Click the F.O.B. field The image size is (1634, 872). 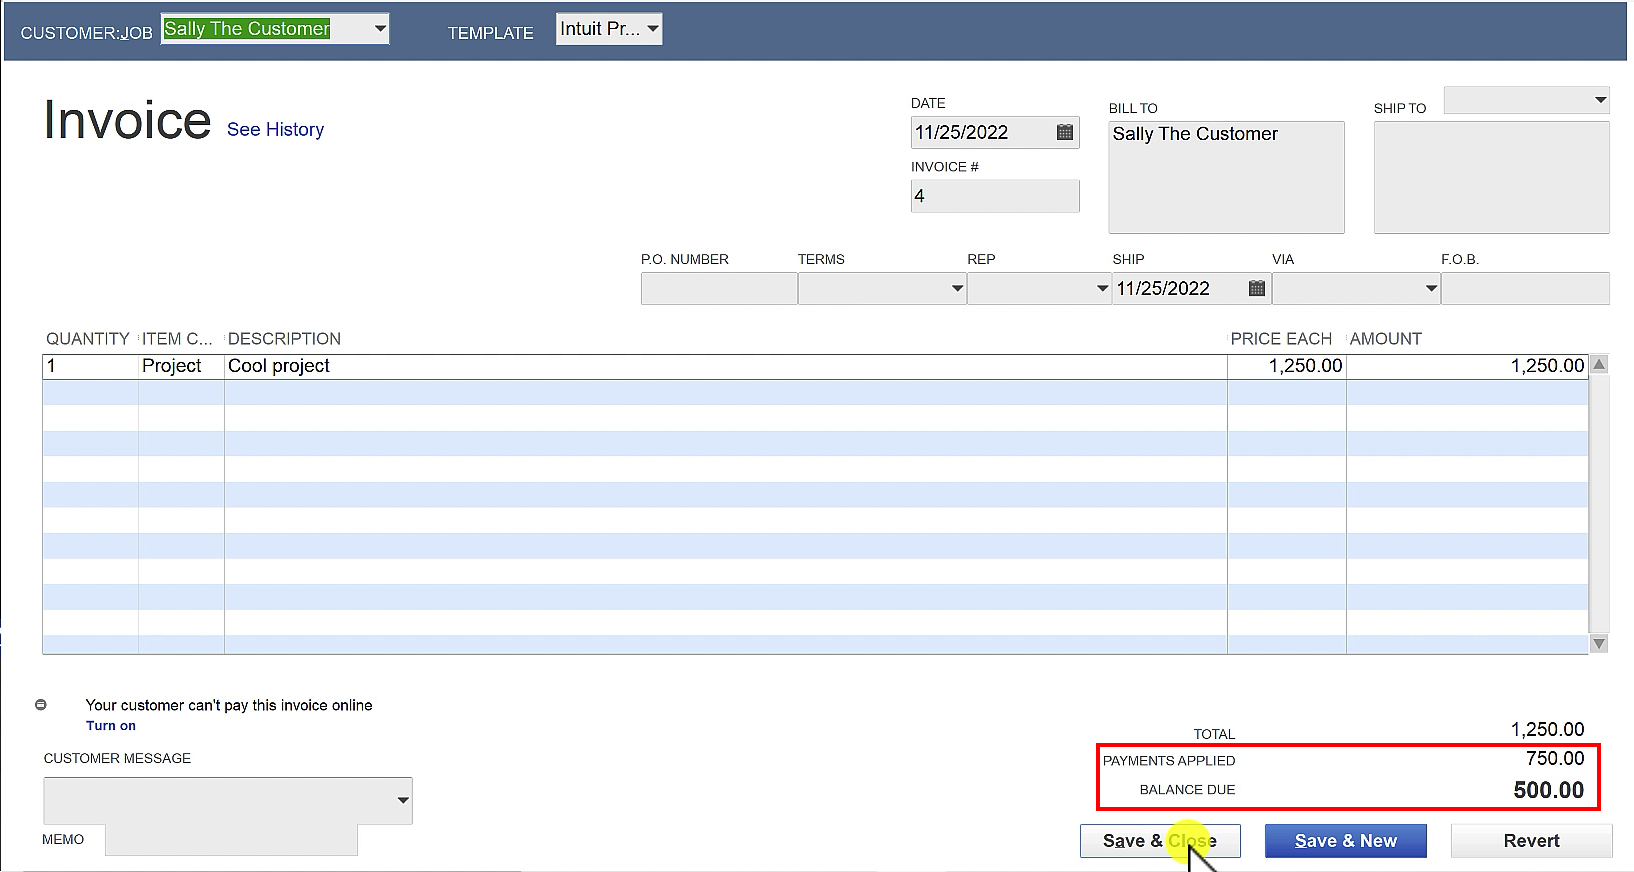(1525, 288)
